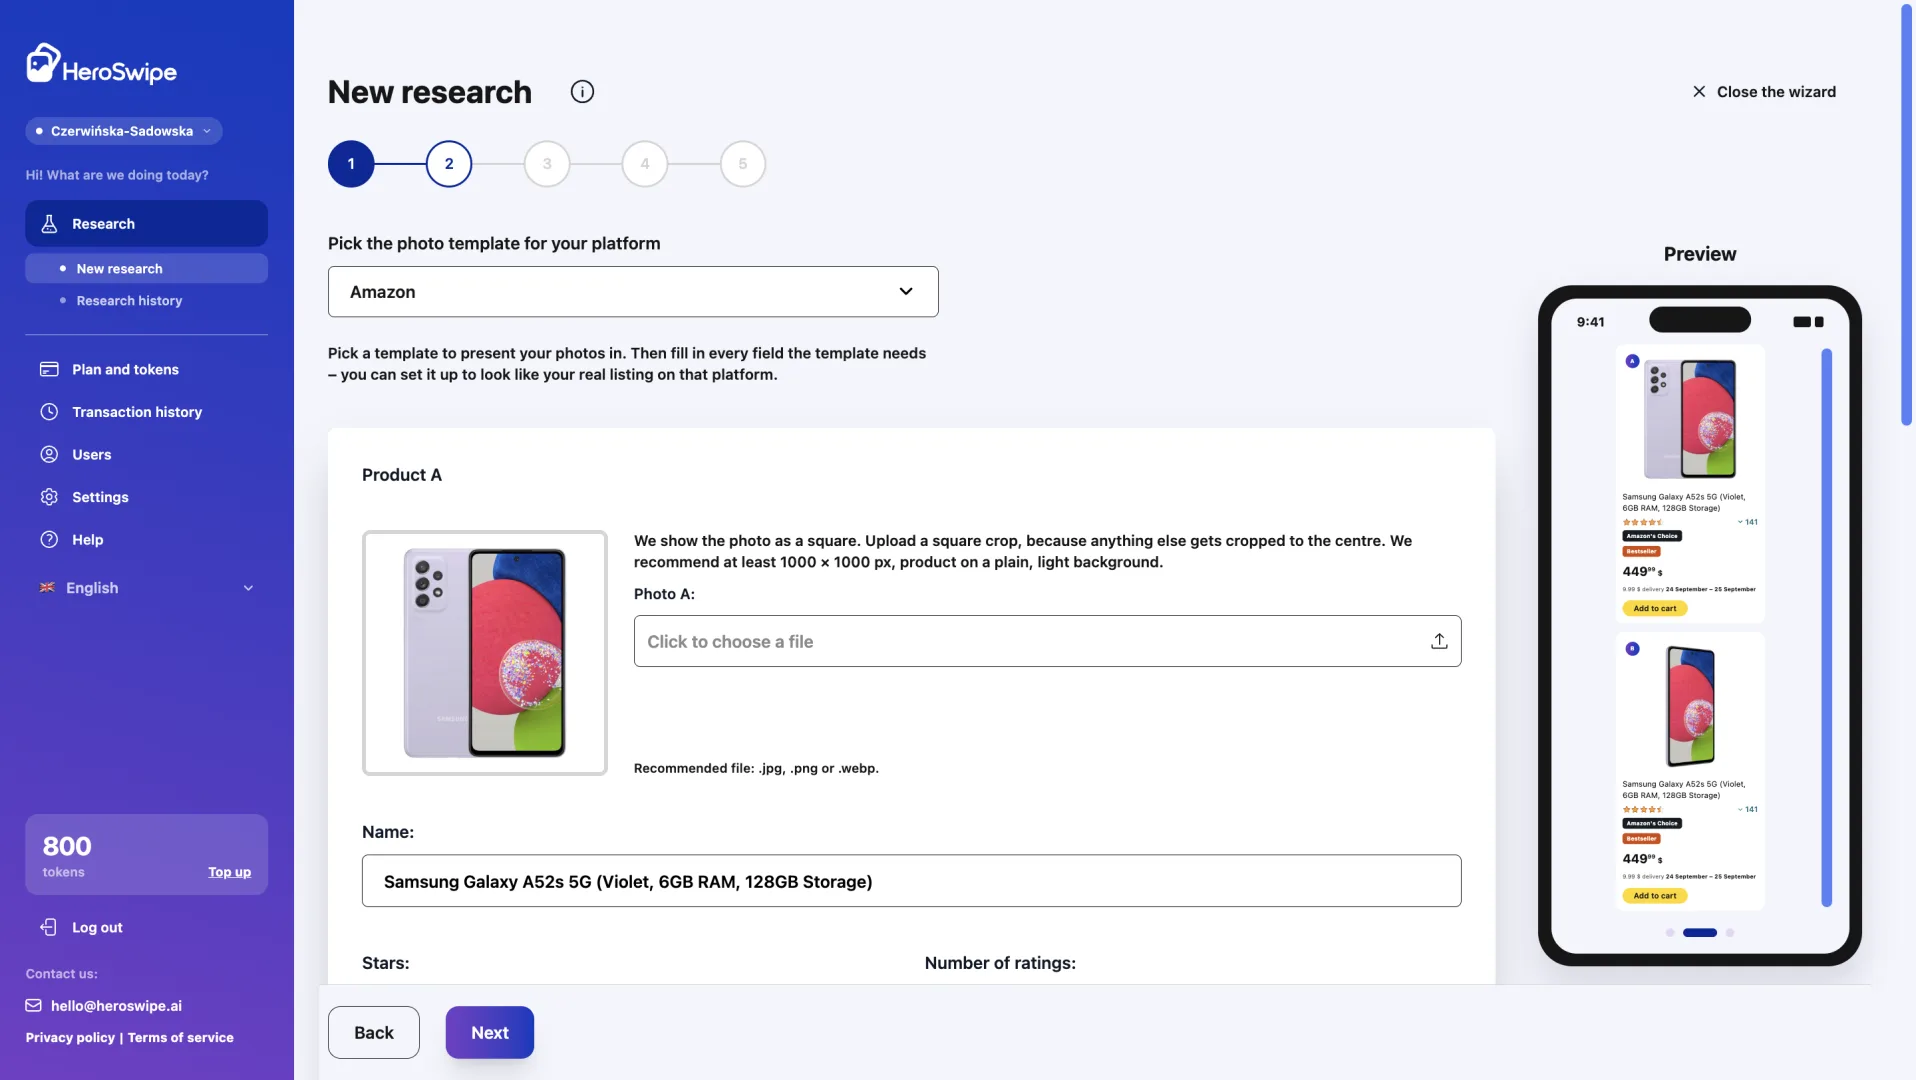Click the page vertical scrollbar
This screenshot has height=1080, width=1916.
tap(1906, 215)
